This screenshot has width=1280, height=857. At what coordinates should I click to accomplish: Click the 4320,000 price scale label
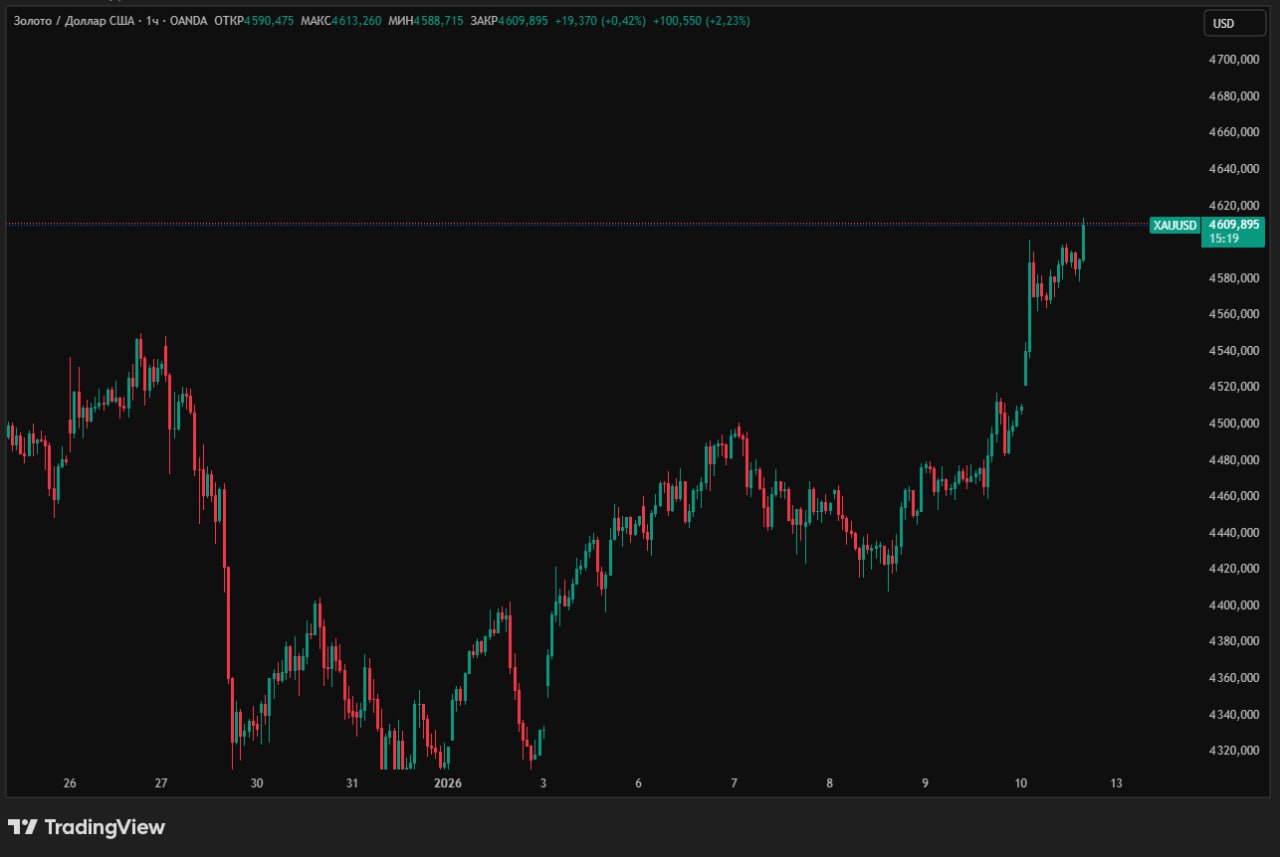pos(1234,750)
